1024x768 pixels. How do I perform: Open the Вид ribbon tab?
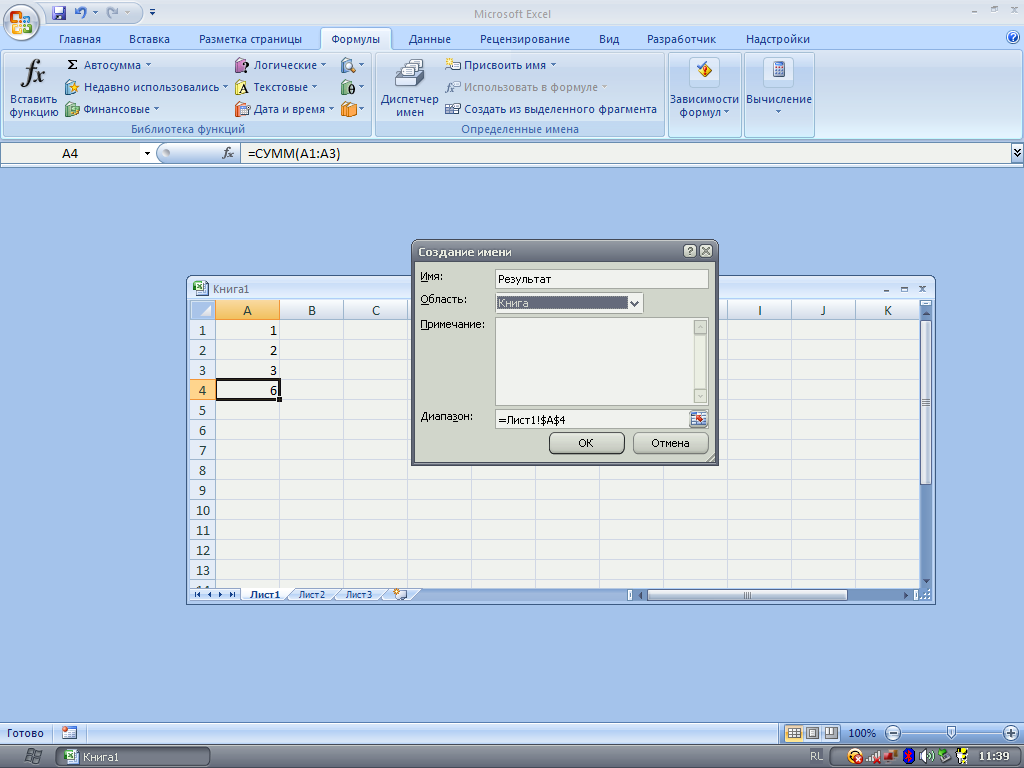[609, 39]
